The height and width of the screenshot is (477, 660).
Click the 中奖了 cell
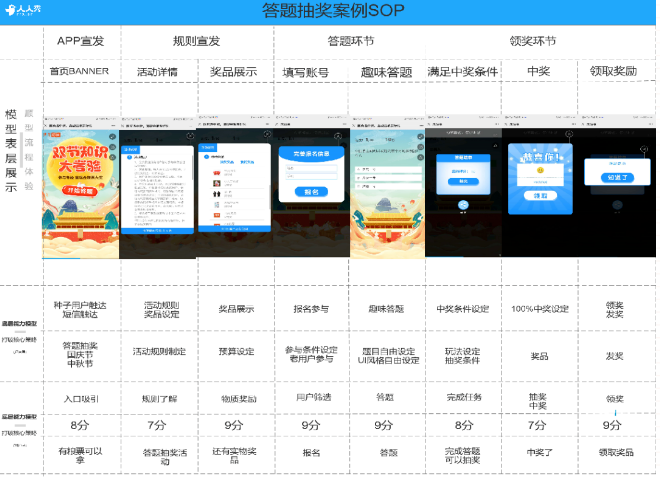coord(540,453)
